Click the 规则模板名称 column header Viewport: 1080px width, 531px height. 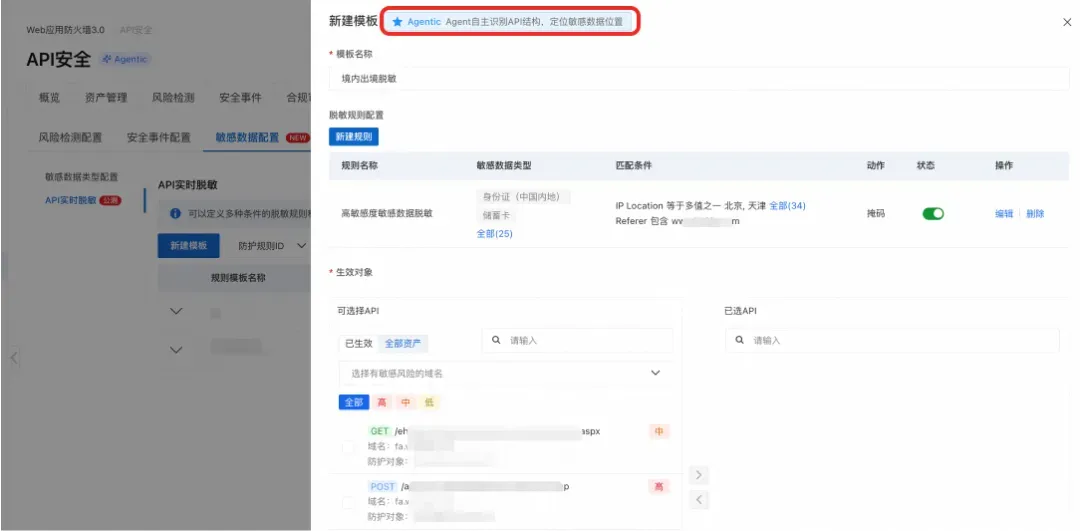238,278
